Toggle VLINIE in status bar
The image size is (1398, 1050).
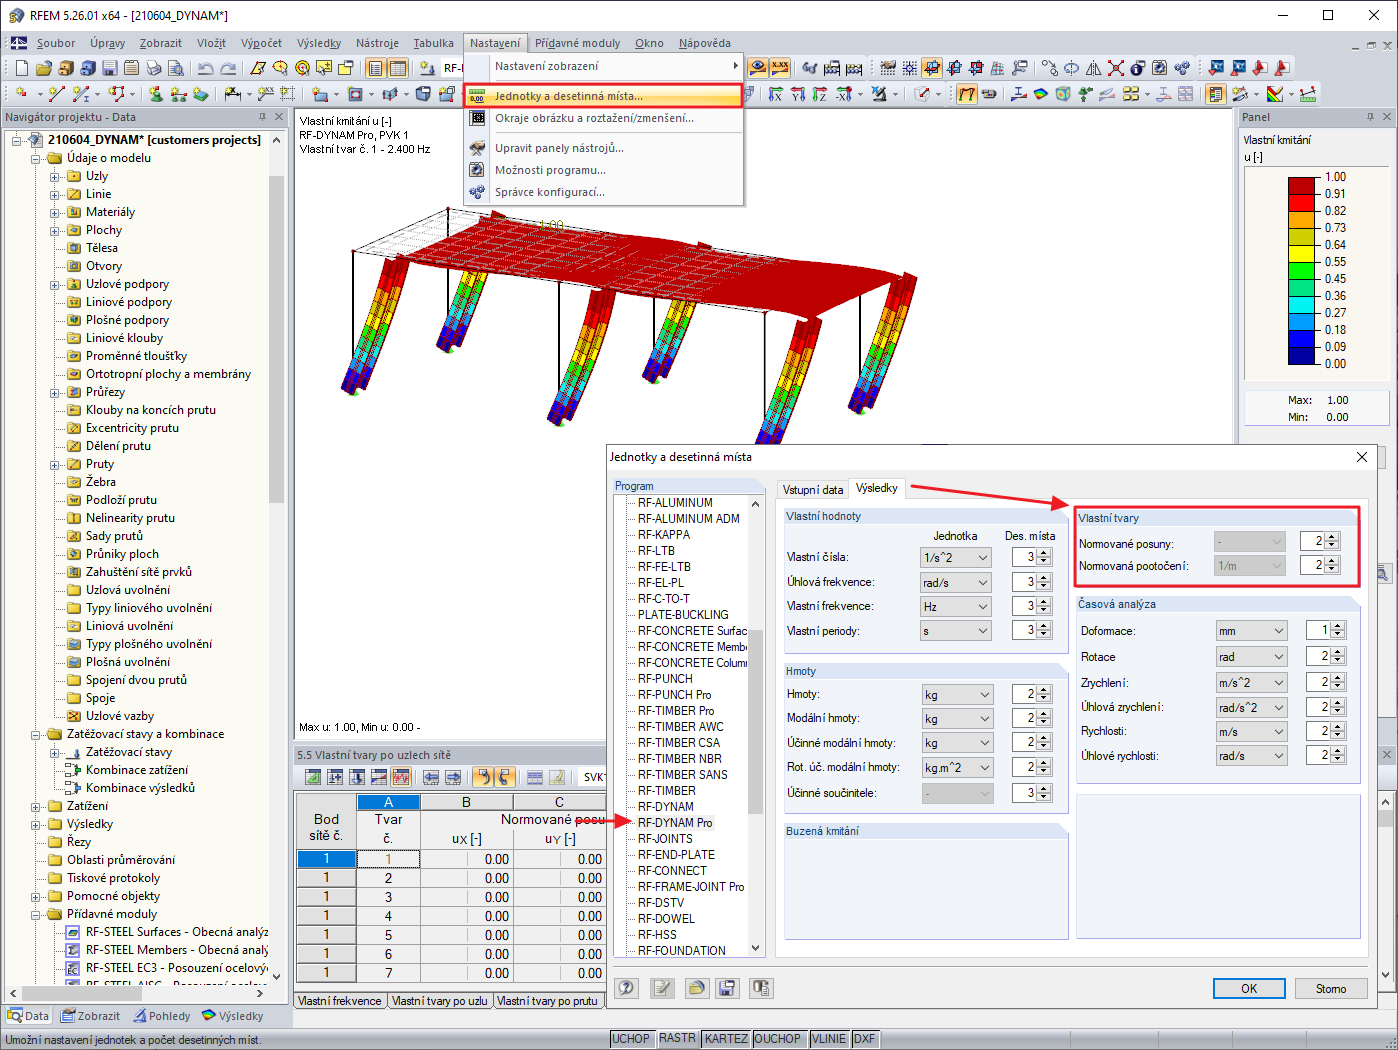[828, 1039]
